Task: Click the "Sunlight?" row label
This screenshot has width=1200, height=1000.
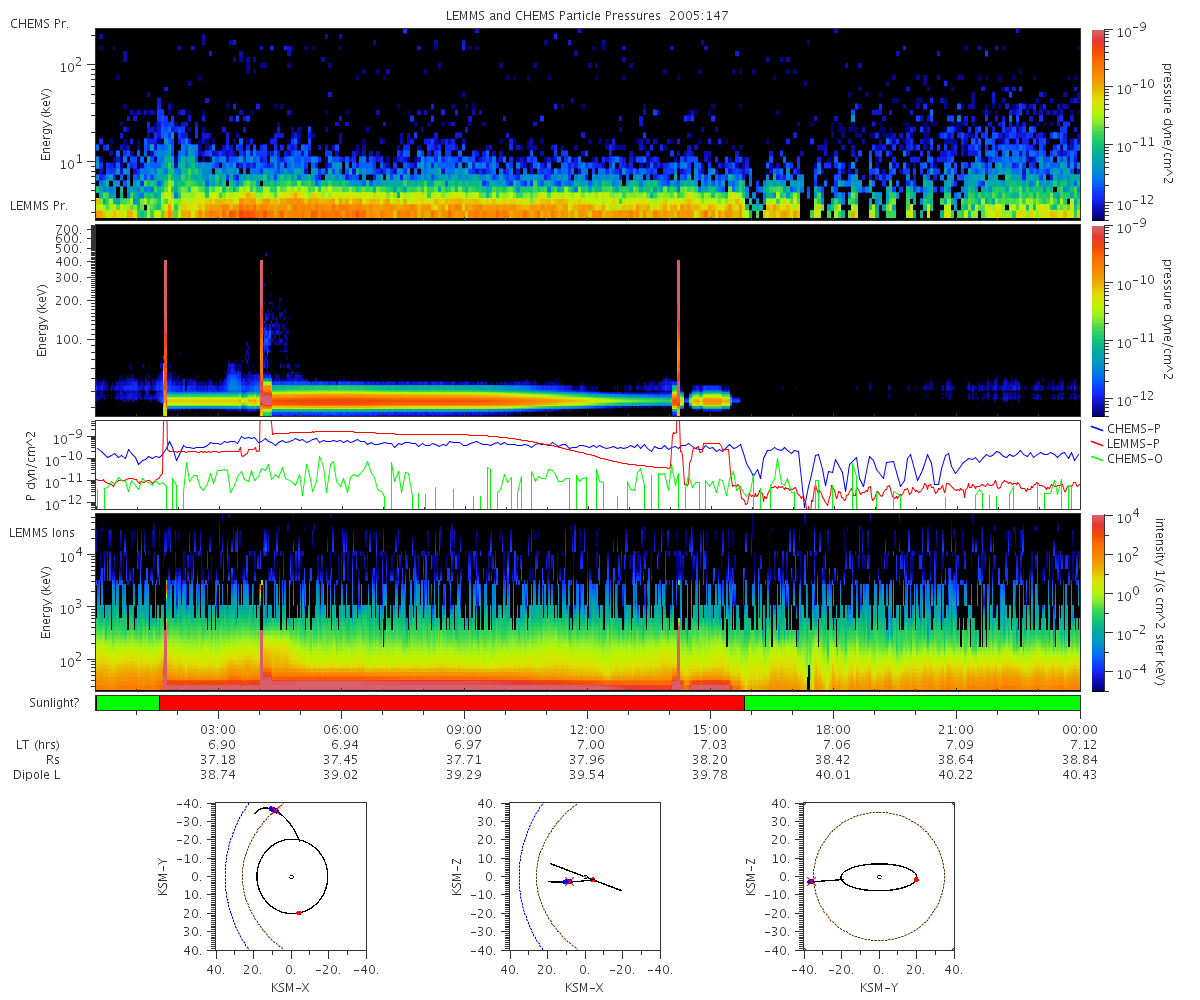Action: click(53, 703)
